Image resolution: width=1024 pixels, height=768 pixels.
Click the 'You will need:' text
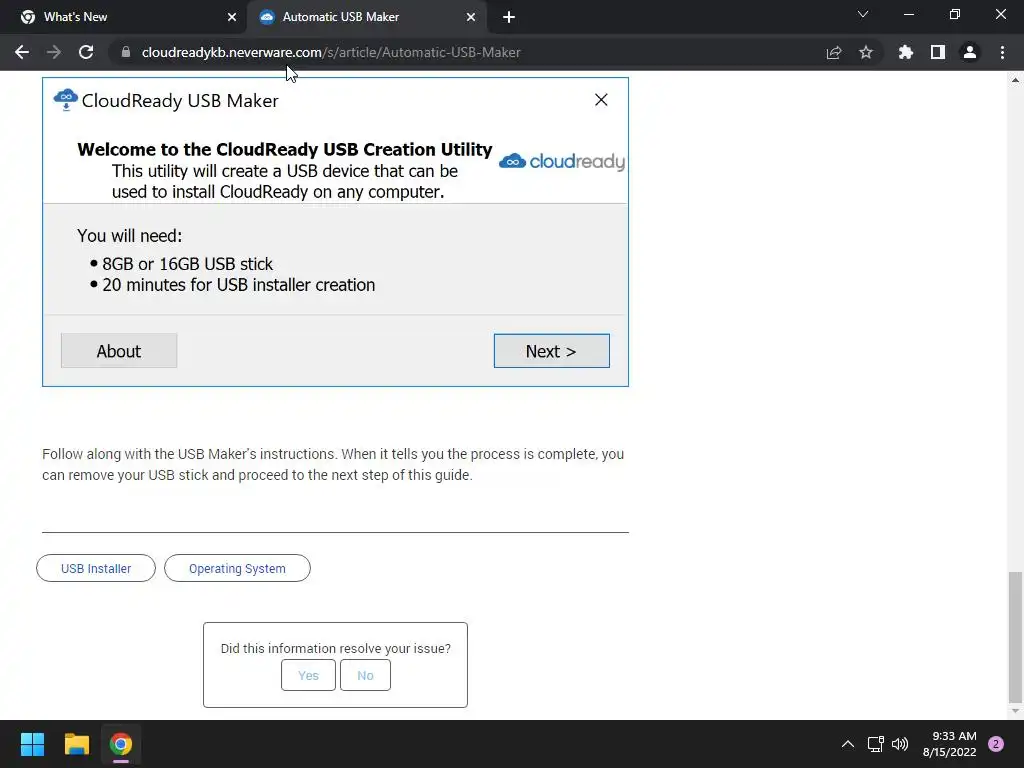[x=129, y=236]
